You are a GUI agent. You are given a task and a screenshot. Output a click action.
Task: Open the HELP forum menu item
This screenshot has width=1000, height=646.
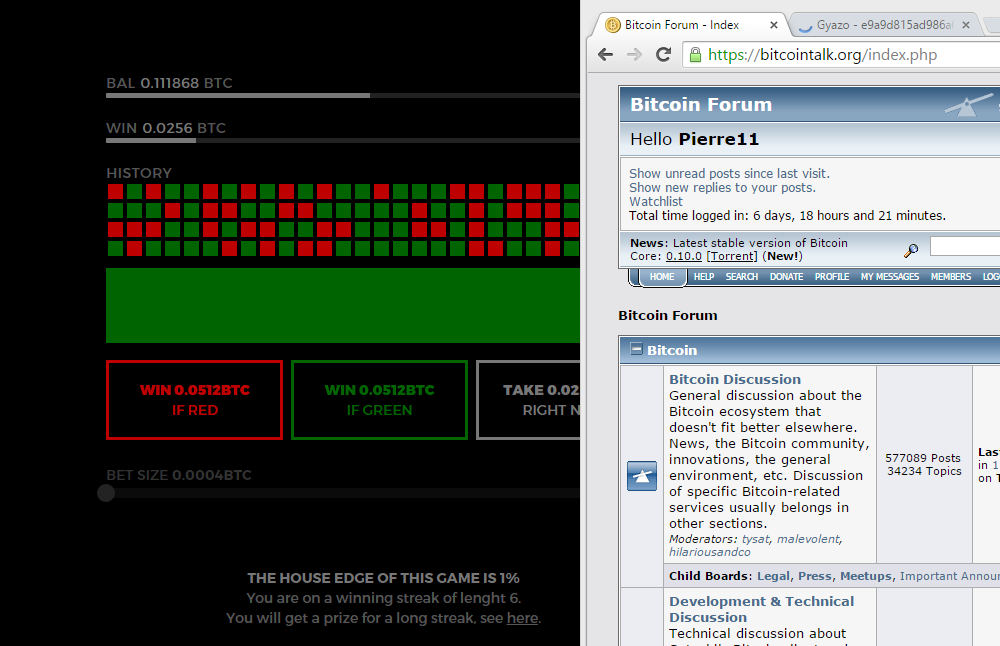[704, 277]
